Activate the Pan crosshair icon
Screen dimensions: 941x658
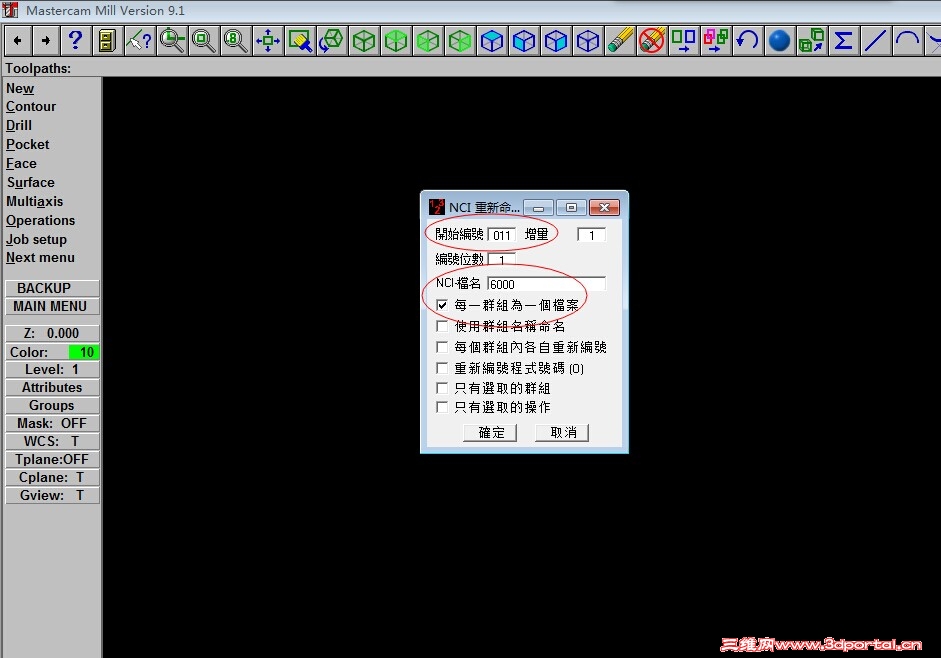point(267,40)
